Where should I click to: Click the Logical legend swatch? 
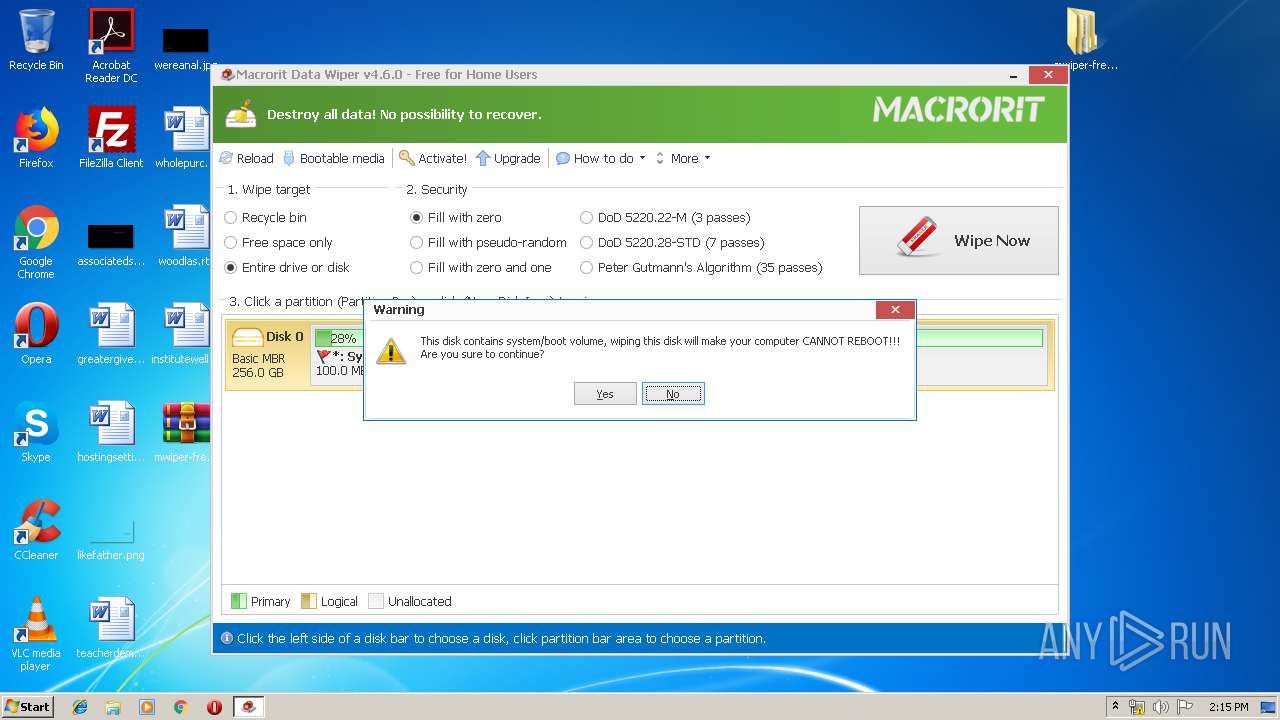[309, 601]
